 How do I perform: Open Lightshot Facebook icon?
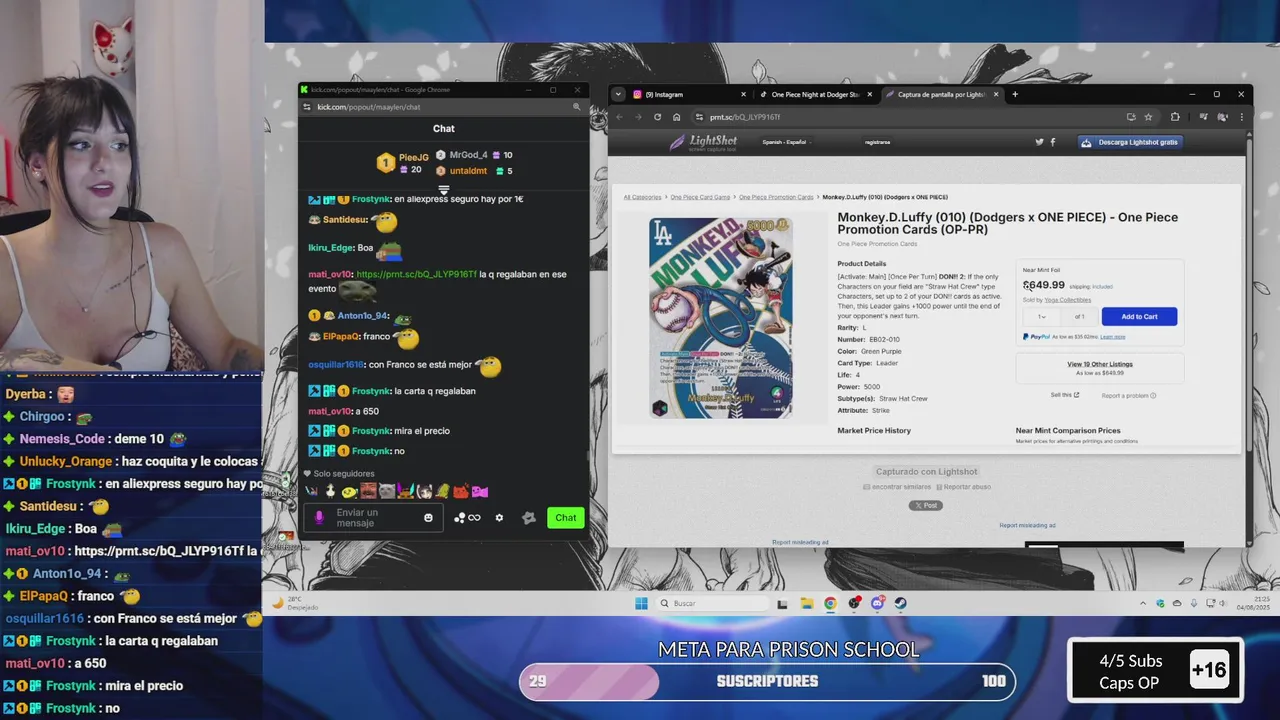pos(1052,142)
